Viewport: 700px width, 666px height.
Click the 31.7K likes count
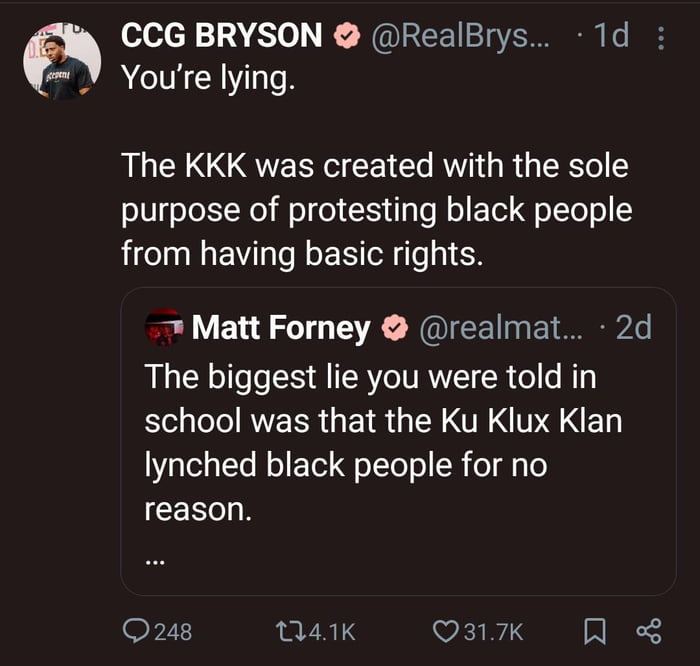coord(492,631)
